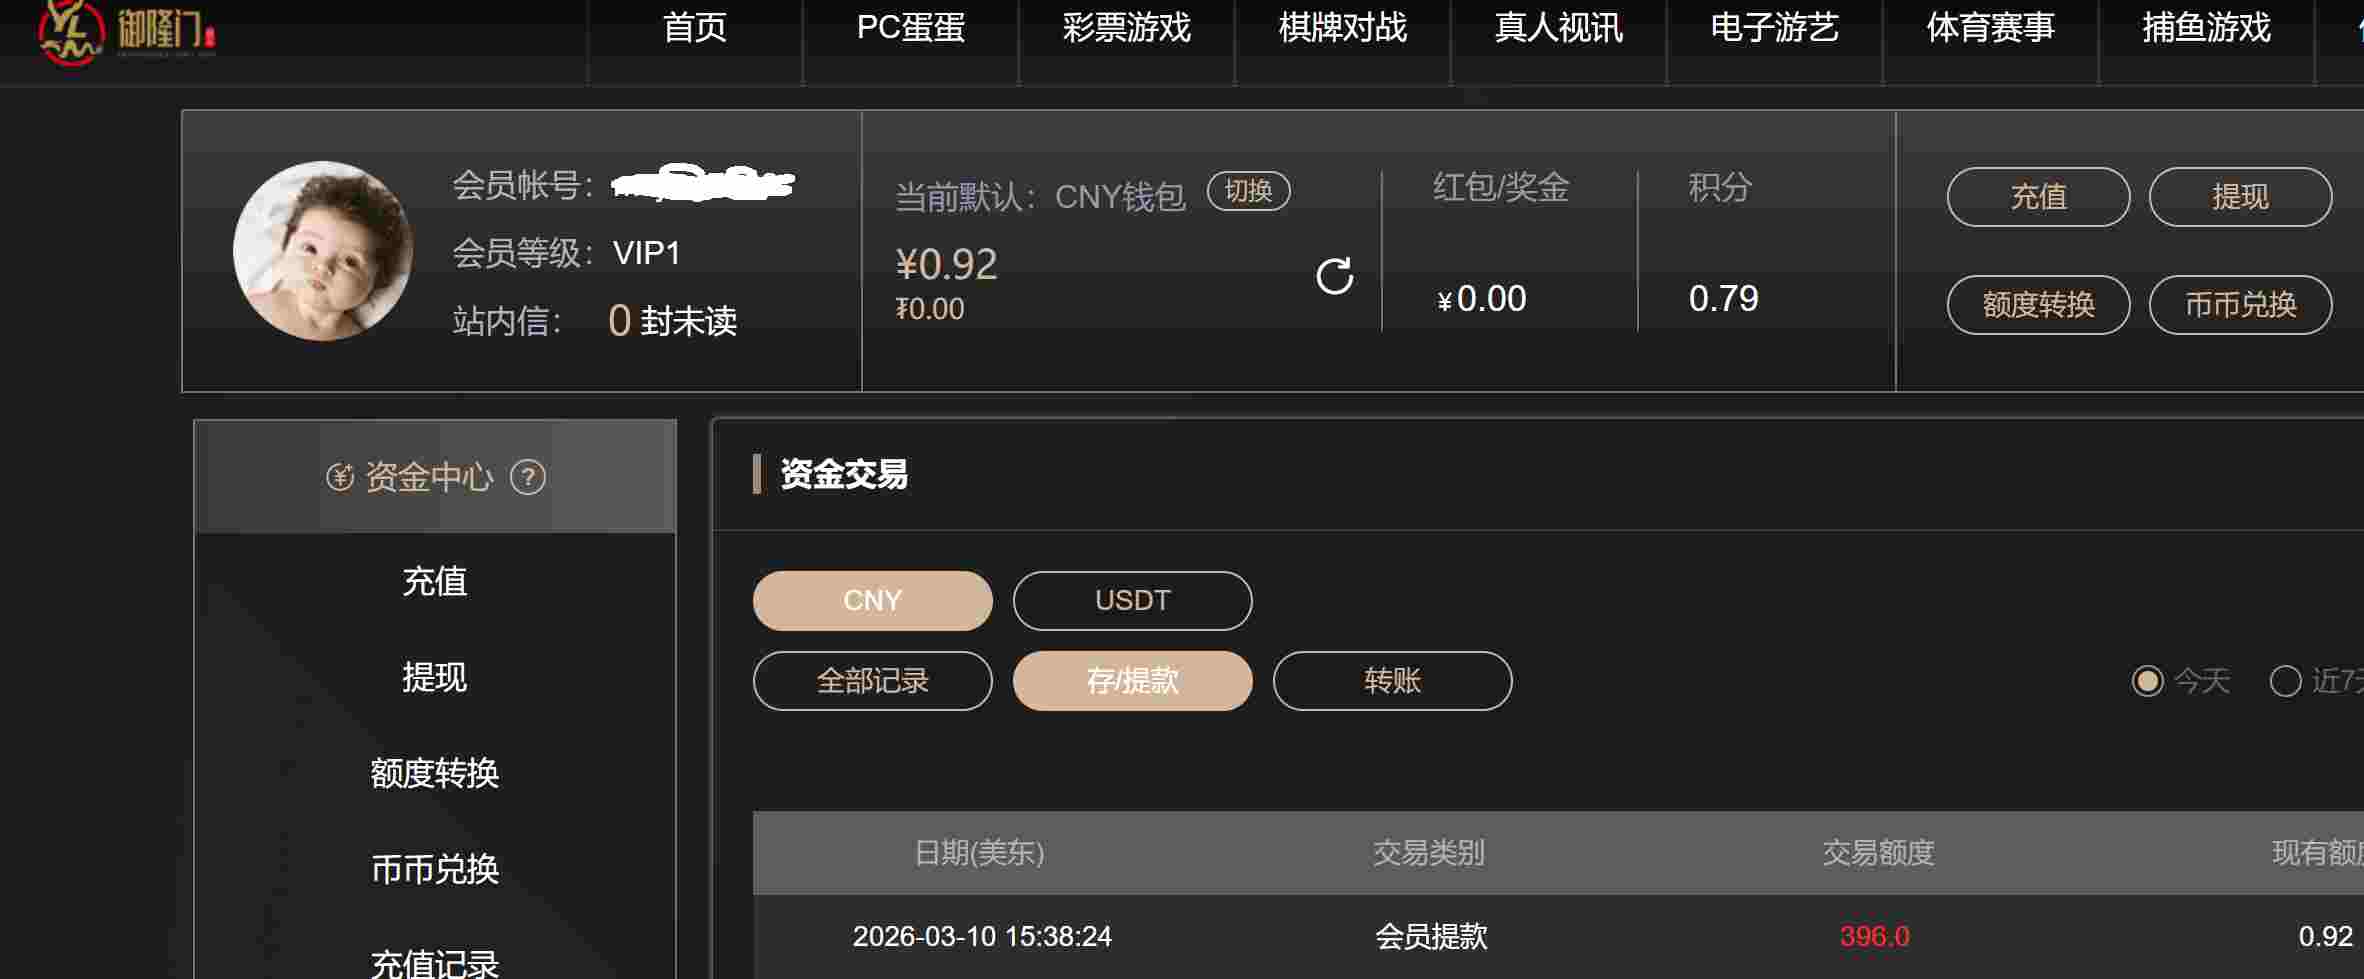Screen dimensions: 2364x979
Task: Click the yen coin icon beside 资金中心
Action: pos(340,477)
